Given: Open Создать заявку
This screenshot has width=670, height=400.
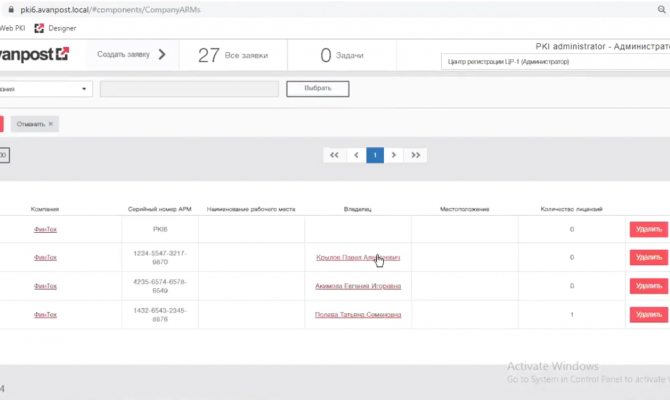Looking at the screenshot, I should pos(123,55).
